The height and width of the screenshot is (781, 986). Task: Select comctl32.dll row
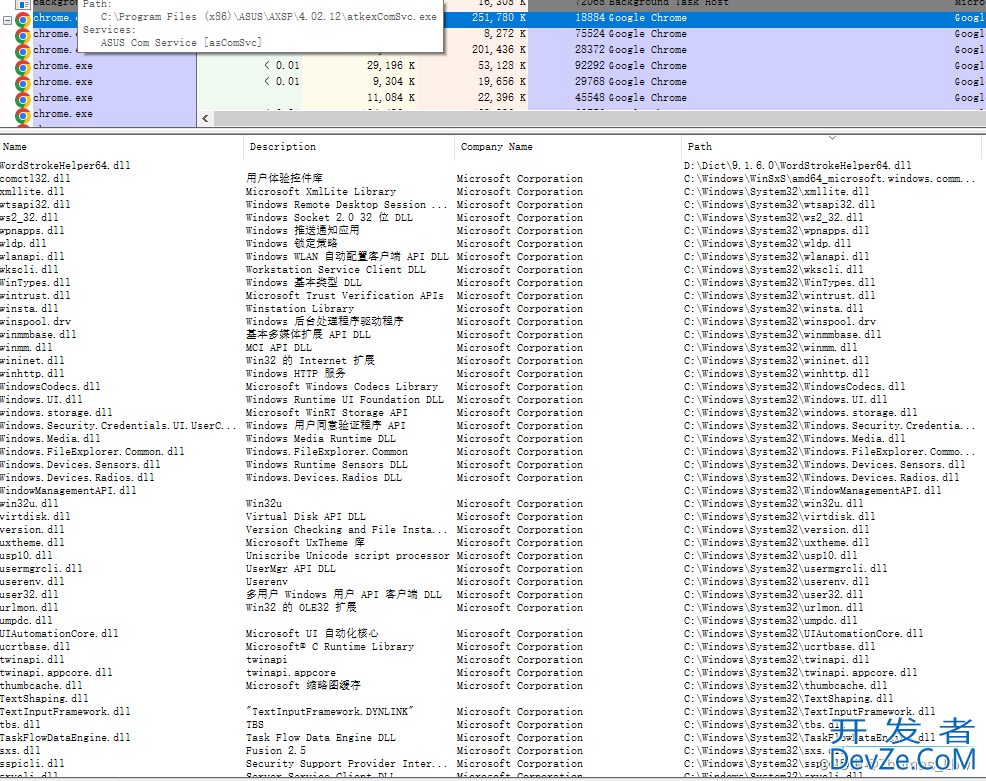click(493, 179)
